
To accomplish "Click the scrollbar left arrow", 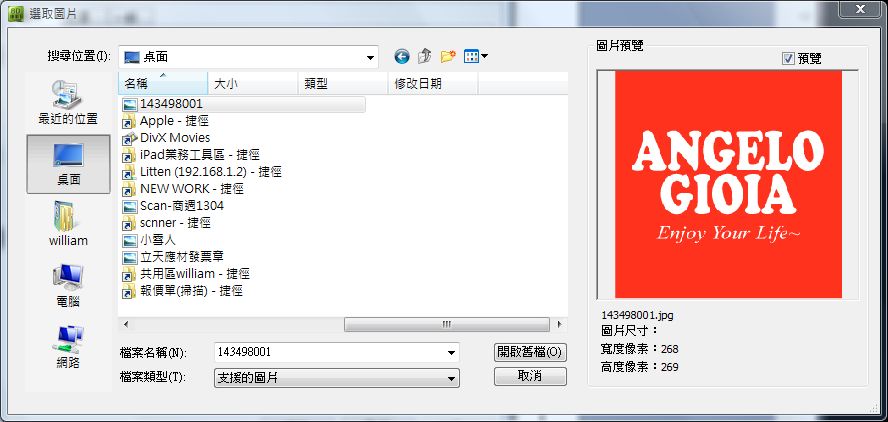I will click(126, 325).
